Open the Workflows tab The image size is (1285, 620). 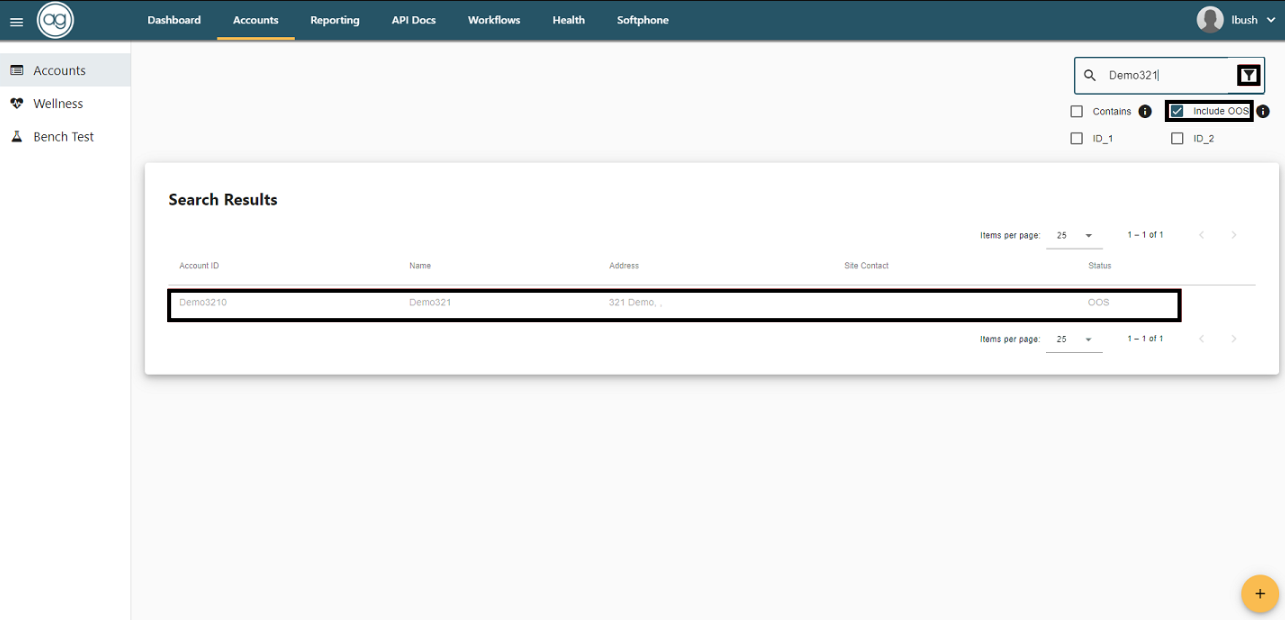point(494,20)
